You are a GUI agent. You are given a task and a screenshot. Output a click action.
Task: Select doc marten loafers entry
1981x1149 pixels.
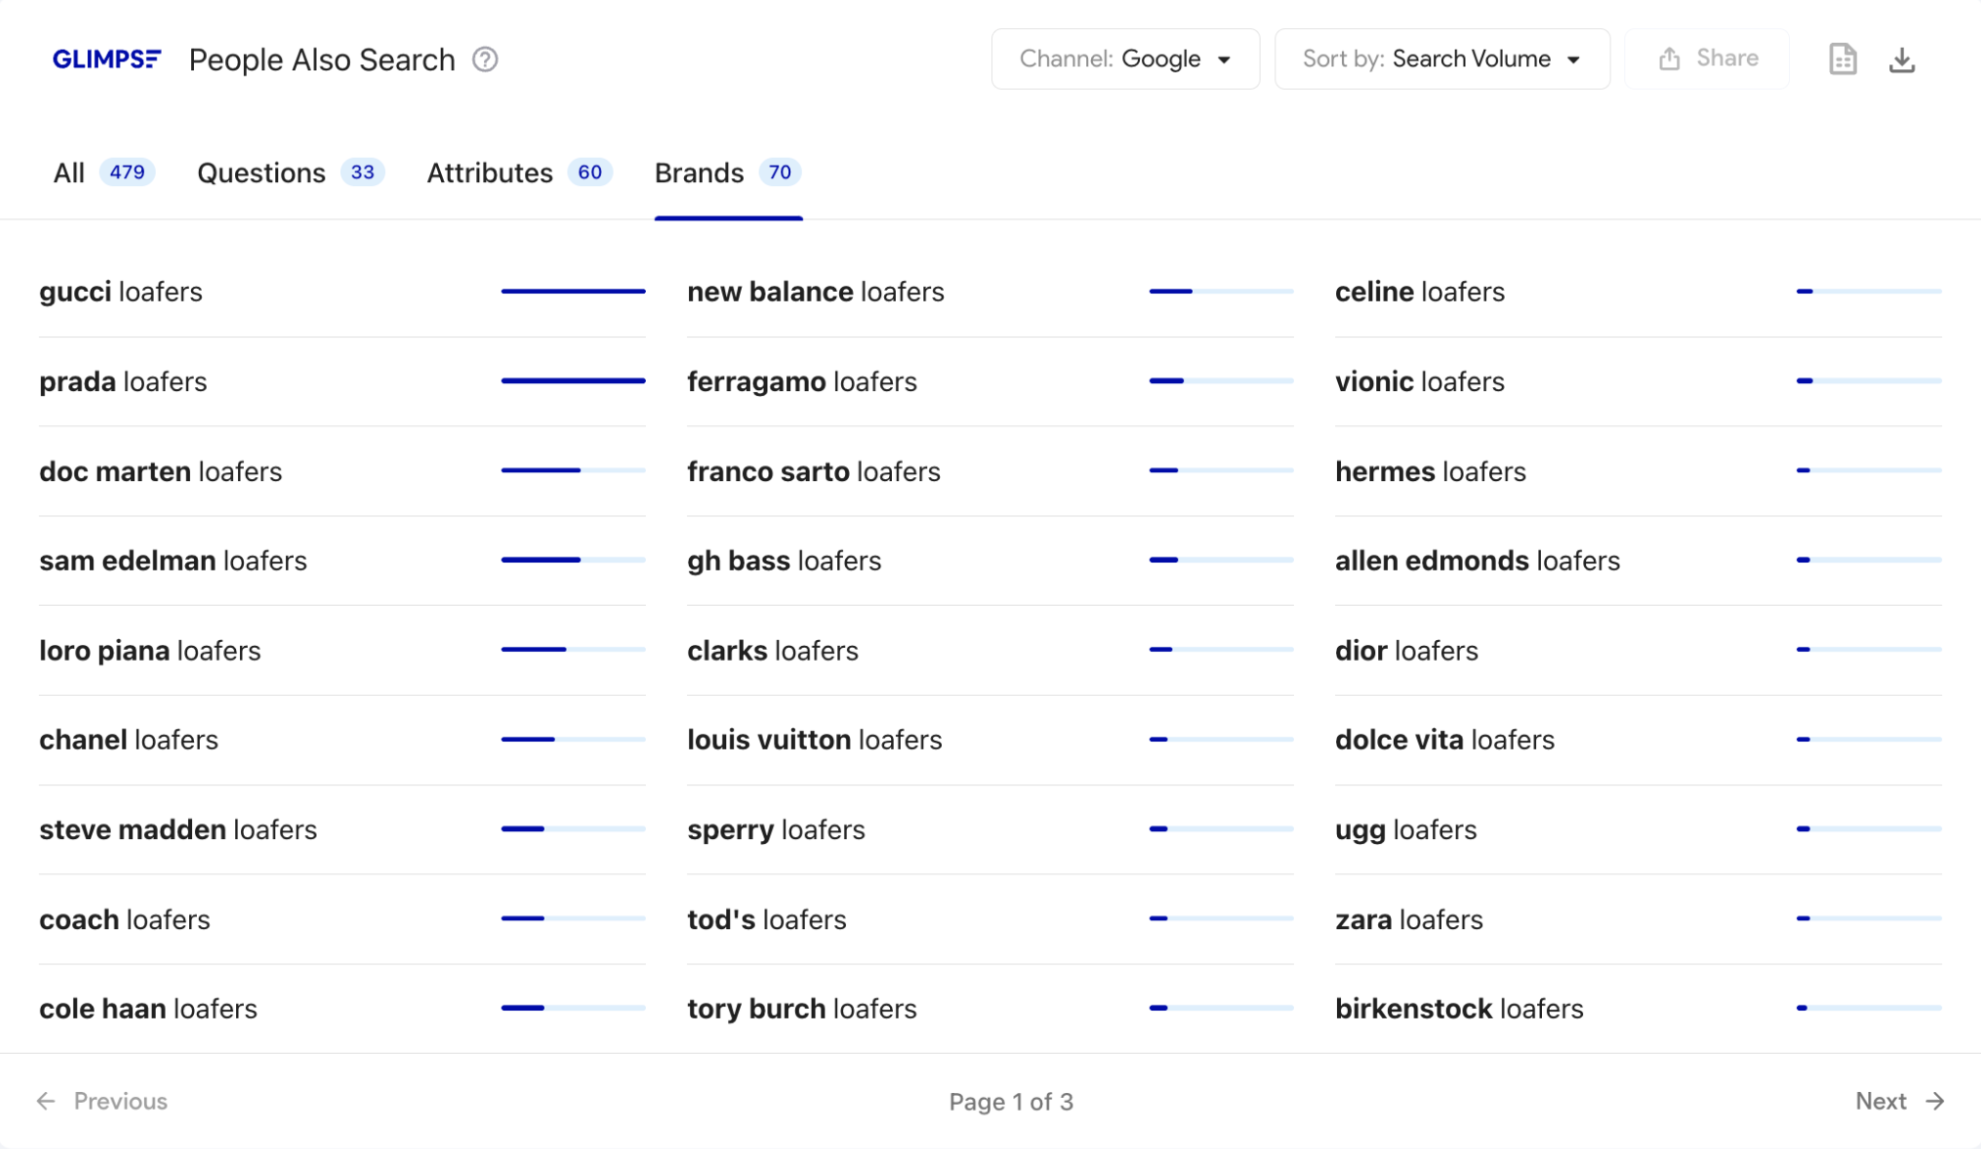coord(342,471)
